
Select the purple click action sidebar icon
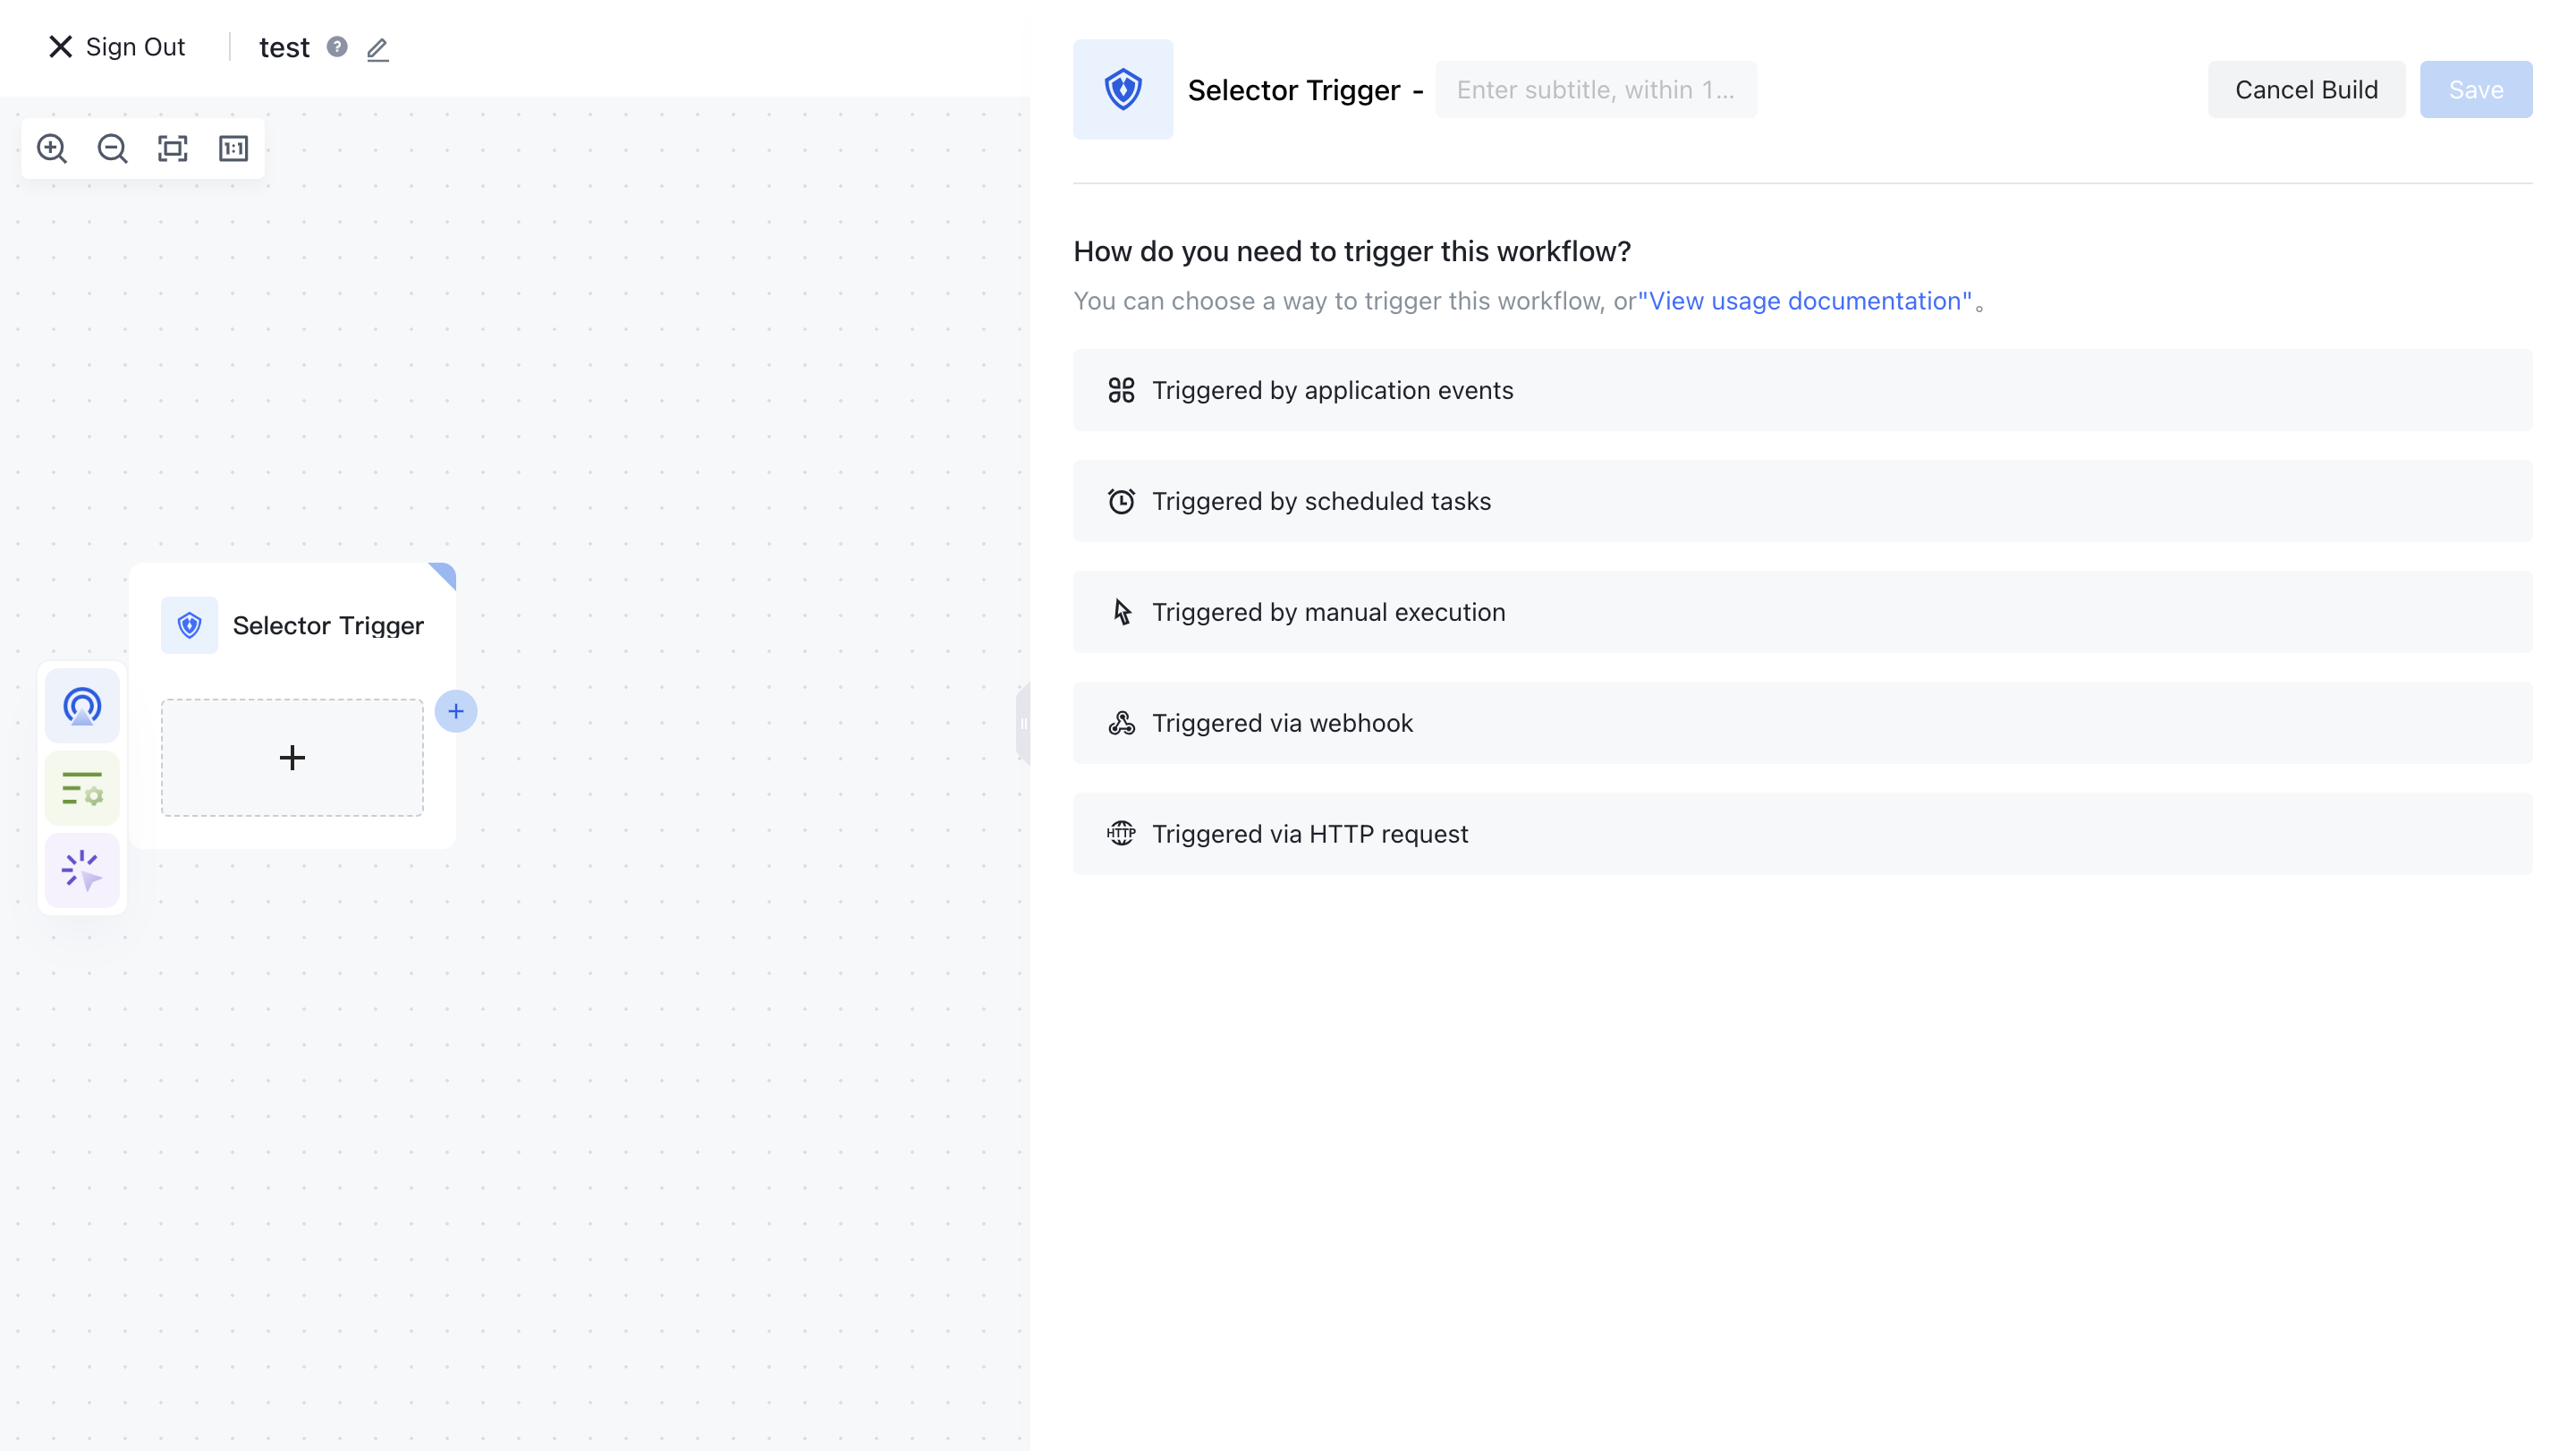pyautogui.click(x=82, y=871)
